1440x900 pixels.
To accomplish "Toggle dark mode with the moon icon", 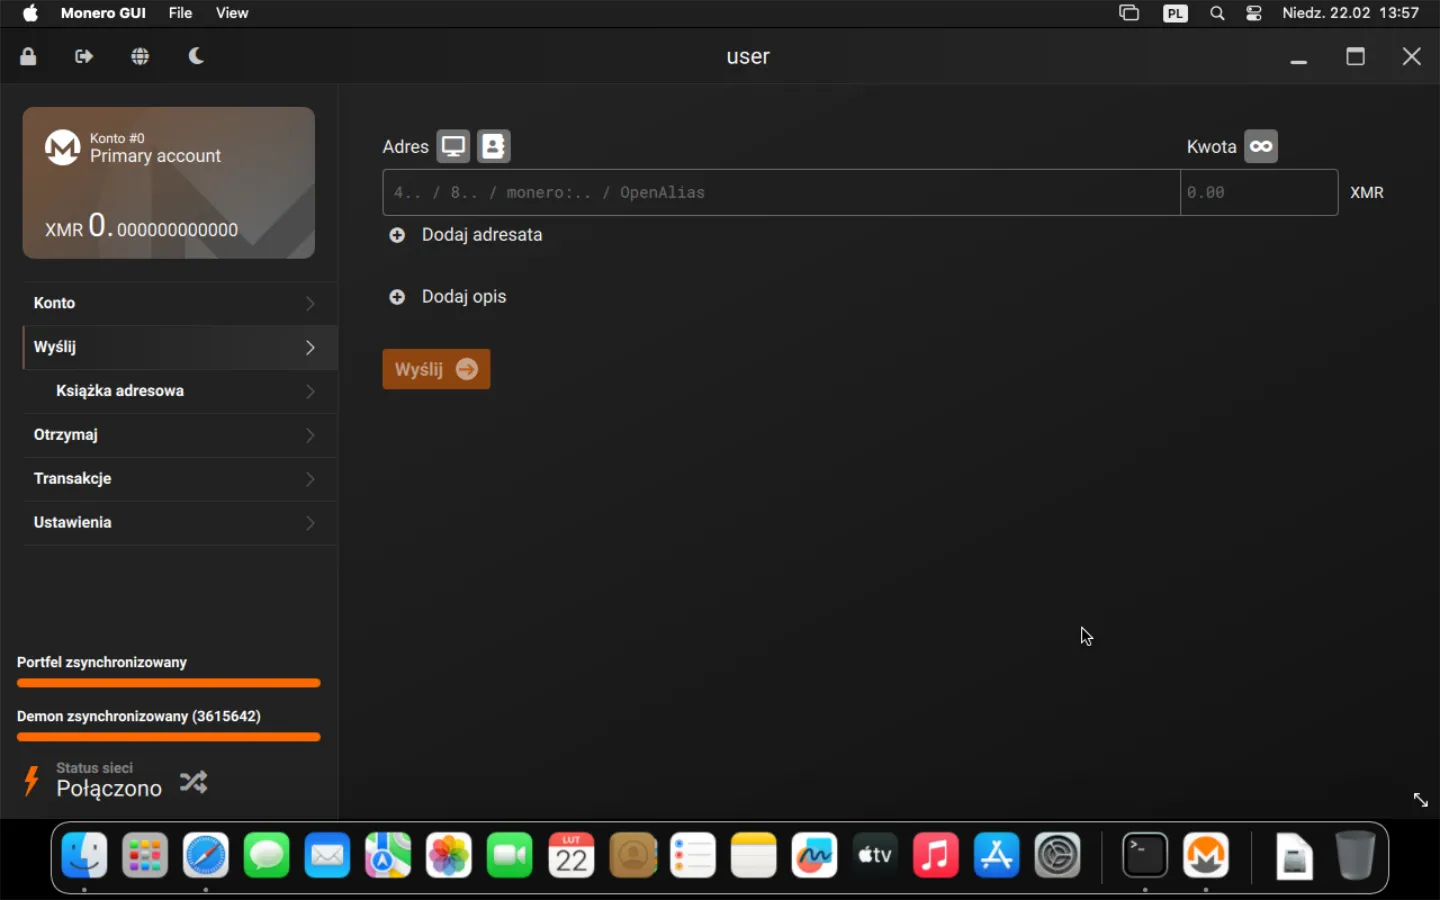I will [196, 56].
